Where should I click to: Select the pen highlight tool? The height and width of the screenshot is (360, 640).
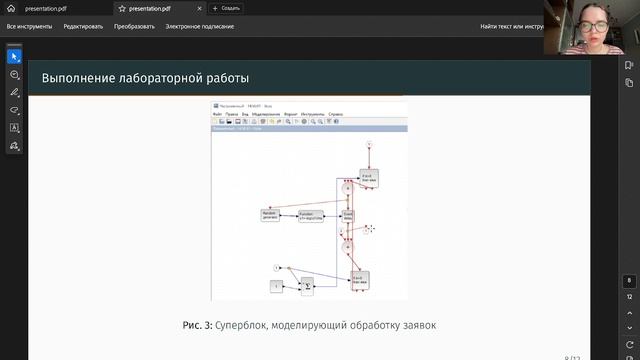pyautogui.click(x=14, y=92)
